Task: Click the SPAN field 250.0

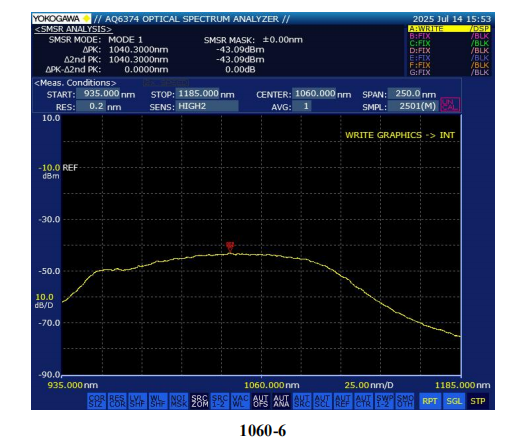Action: [x=404, y=94]
